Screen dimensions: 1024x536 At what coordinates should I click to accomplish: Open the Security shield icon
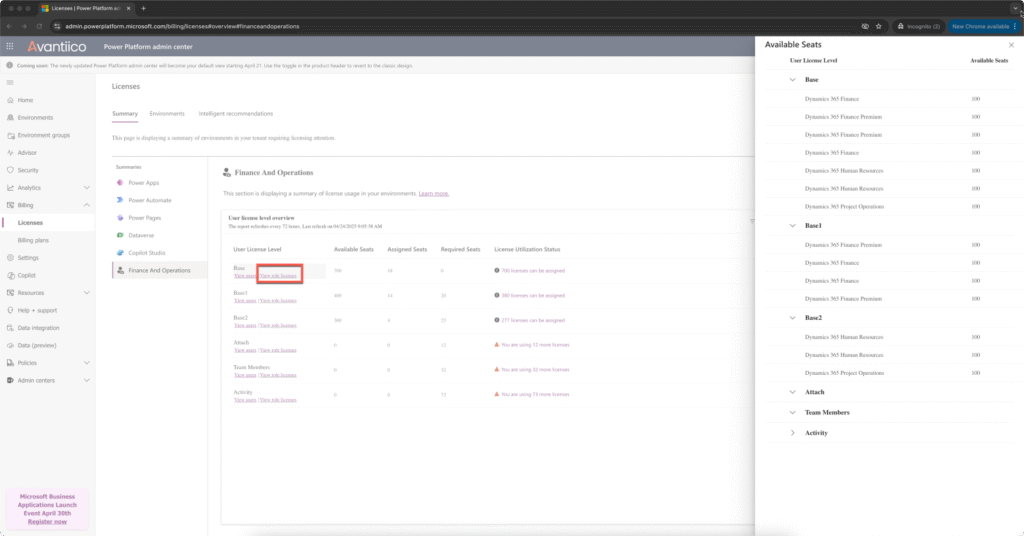point(10,170)
